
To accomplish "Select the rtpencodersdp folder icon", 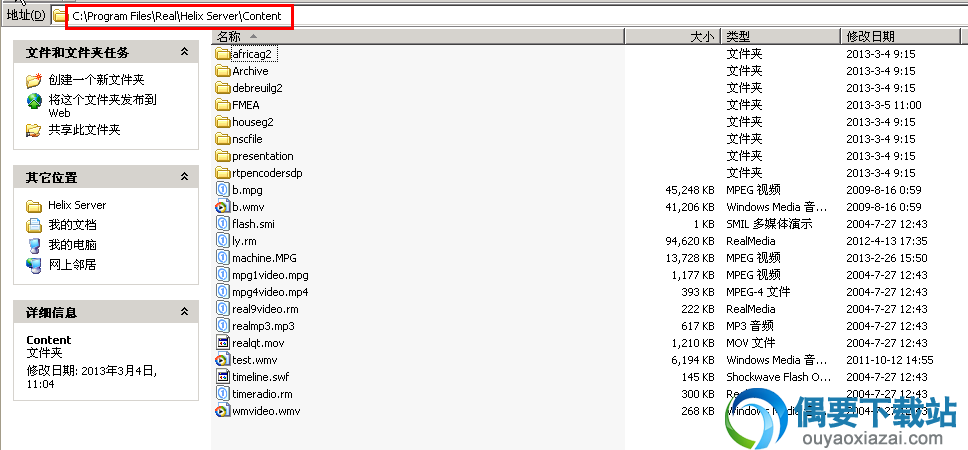I will (x=222, y=173).
